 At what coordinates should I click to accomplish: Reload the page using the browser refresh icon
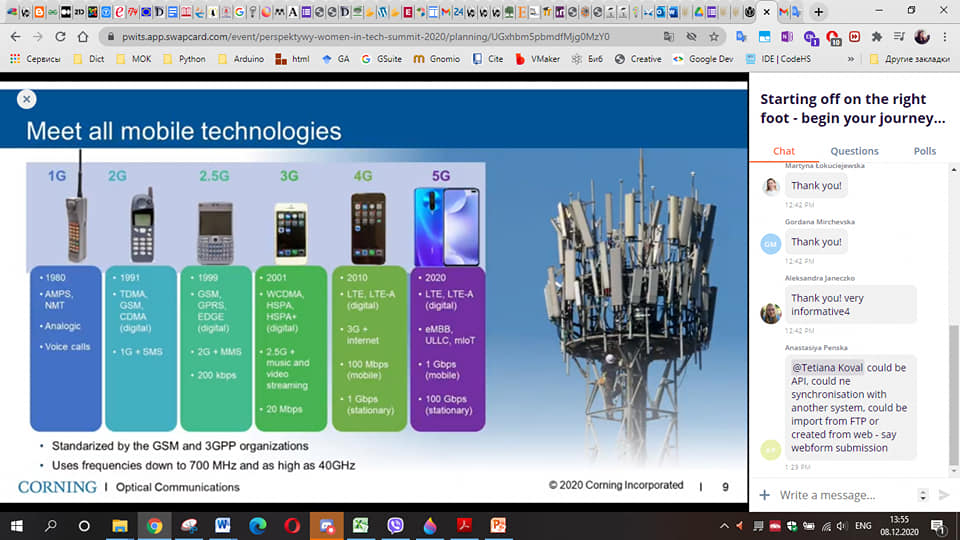[60, 36]
